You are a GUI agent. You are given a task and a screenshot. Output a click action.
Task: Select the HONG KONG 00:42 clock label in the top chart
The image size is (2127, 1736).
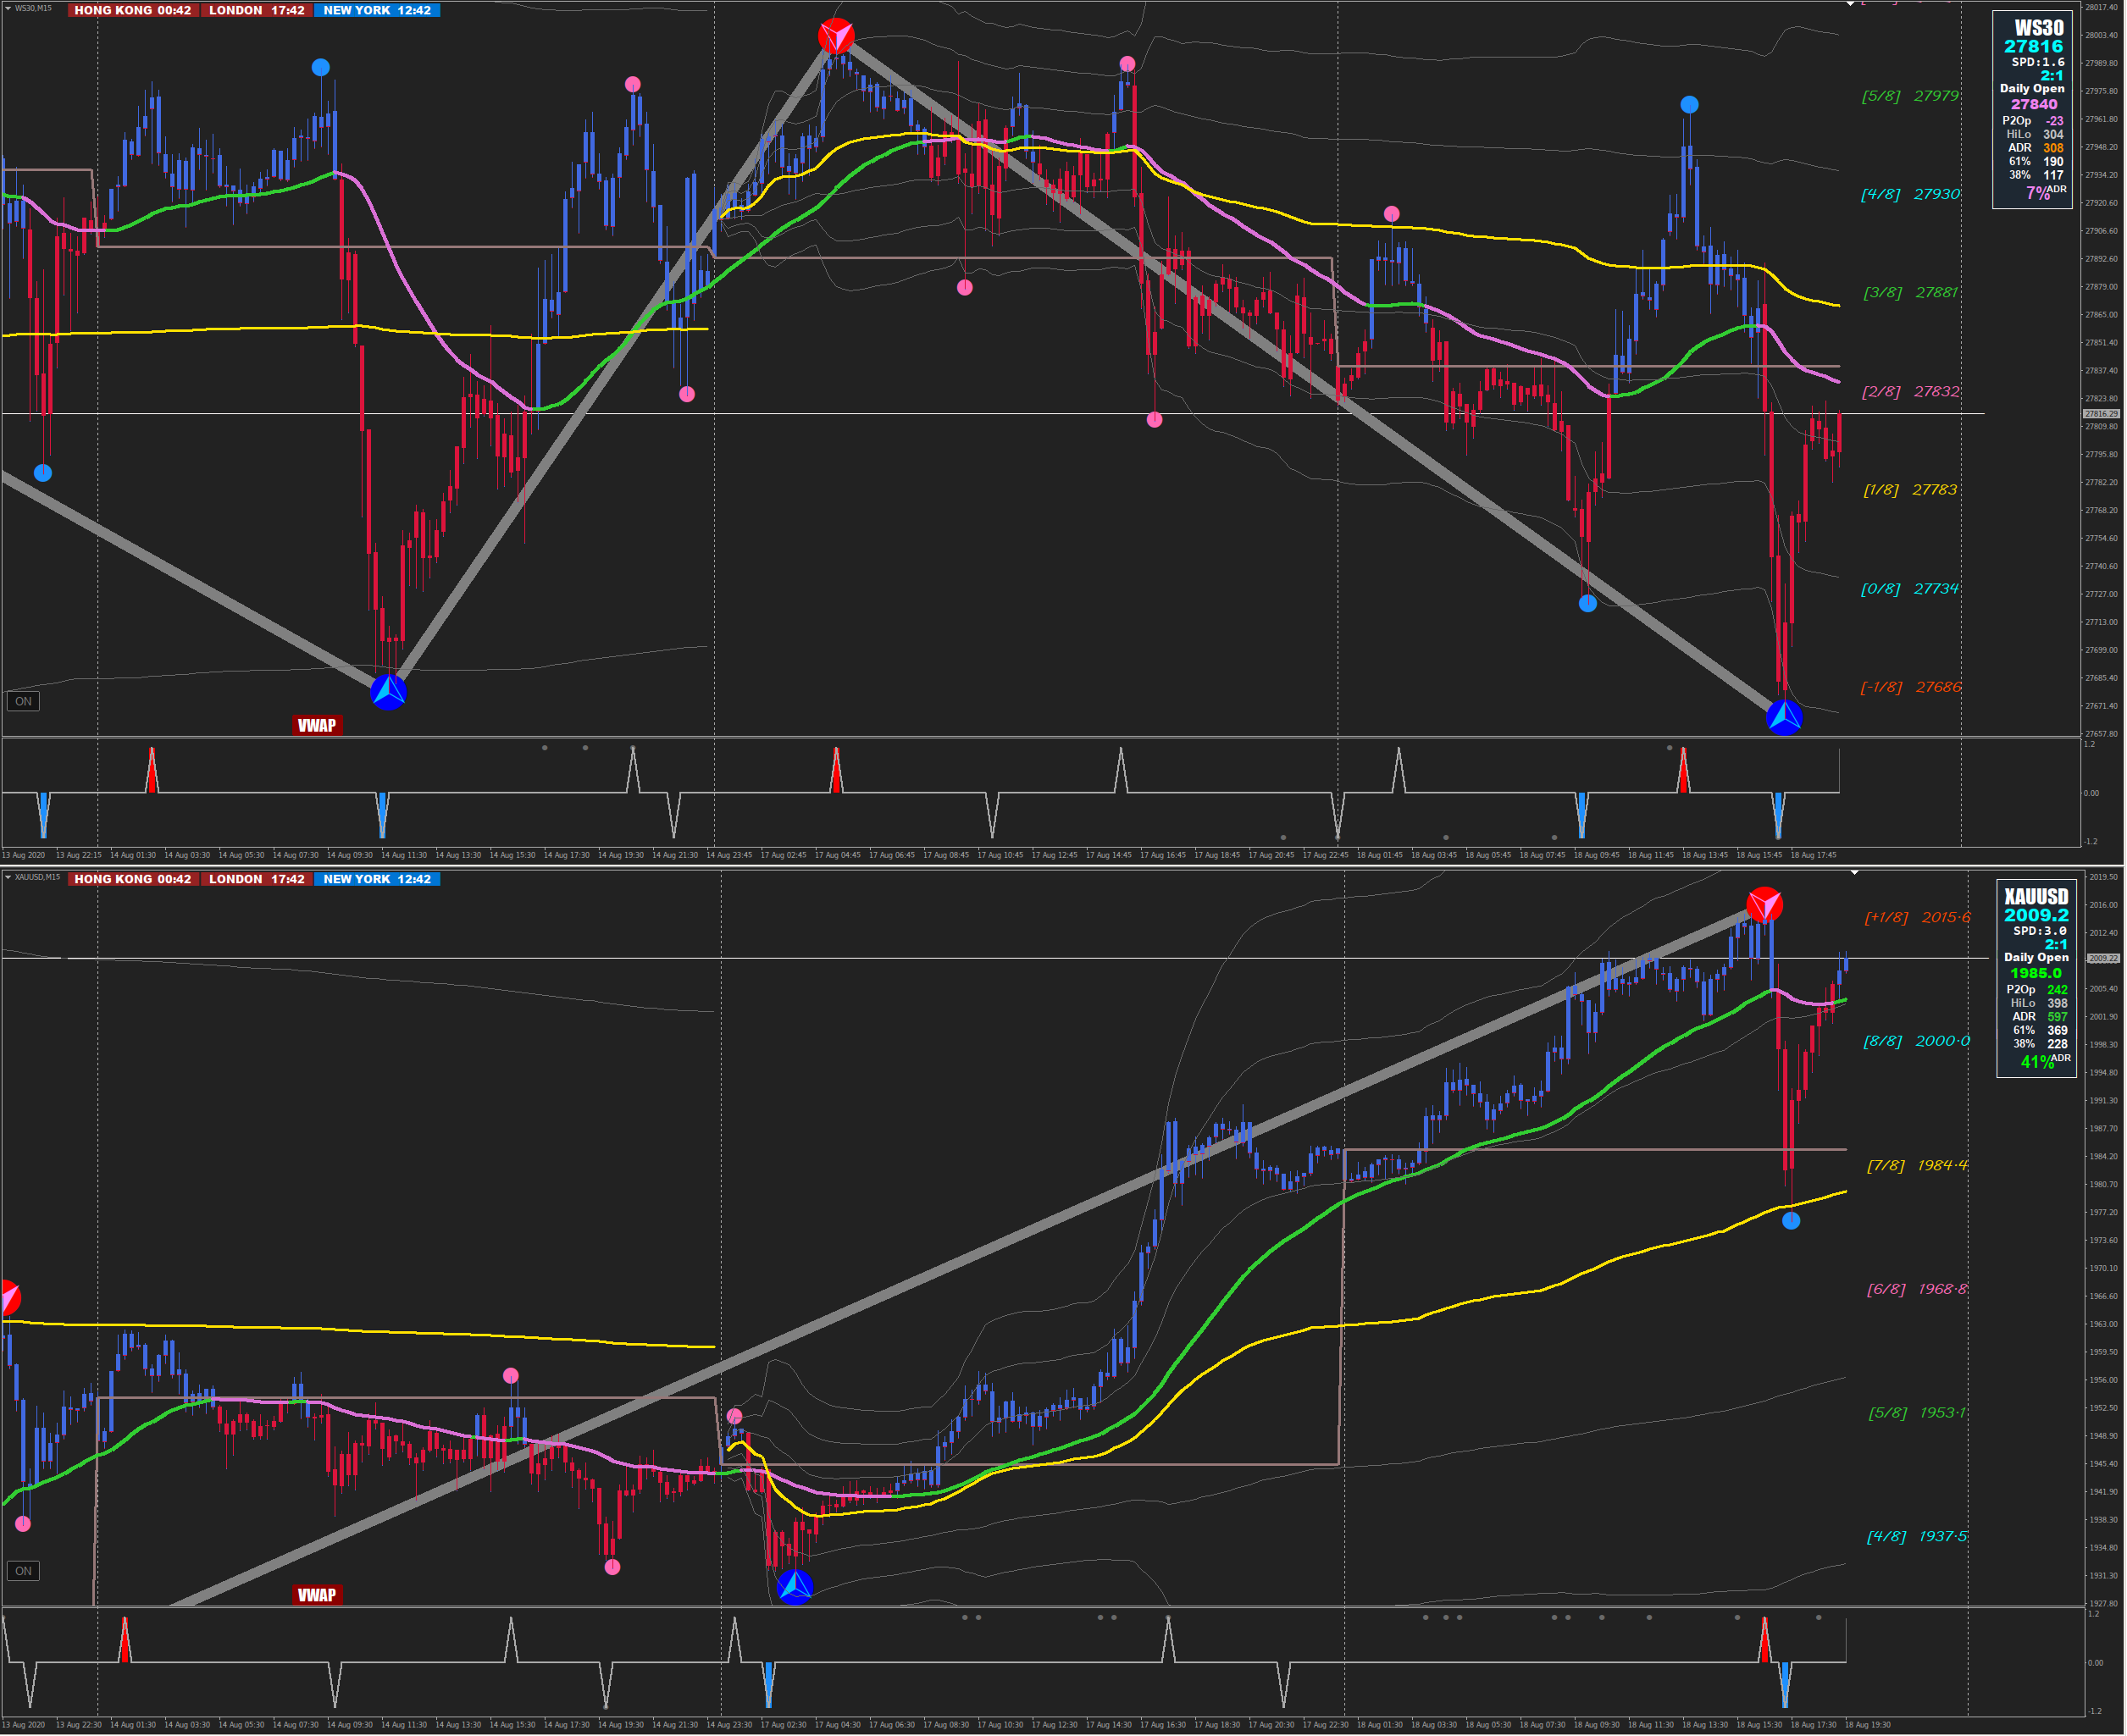(133, 10)
